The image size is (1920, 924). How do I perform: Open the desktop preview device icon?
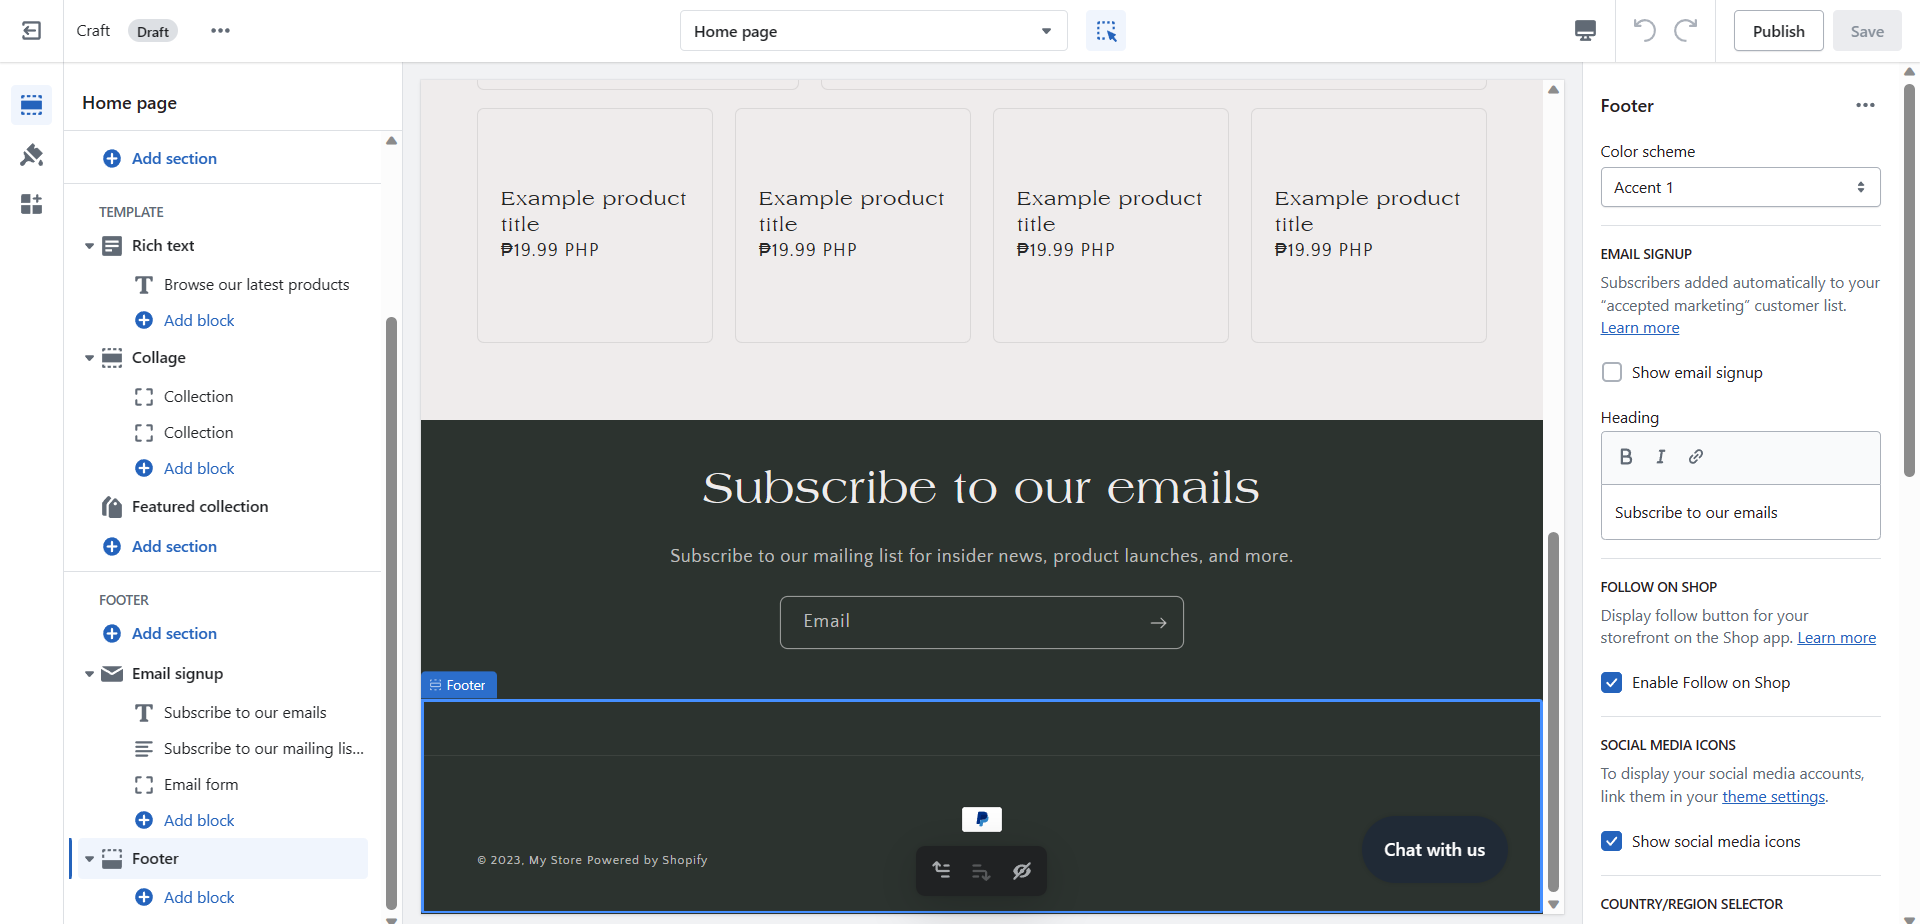tap(1585, 31)
